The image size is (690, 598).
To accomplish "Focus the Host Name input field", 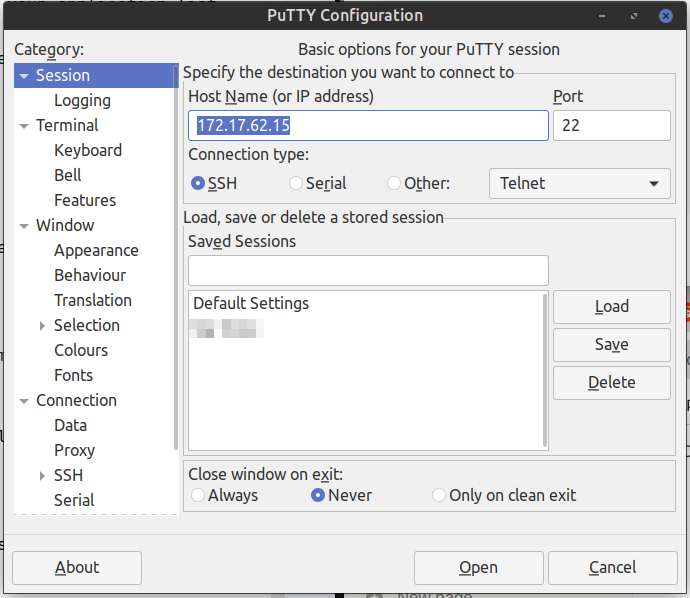I will pos(368,125).
